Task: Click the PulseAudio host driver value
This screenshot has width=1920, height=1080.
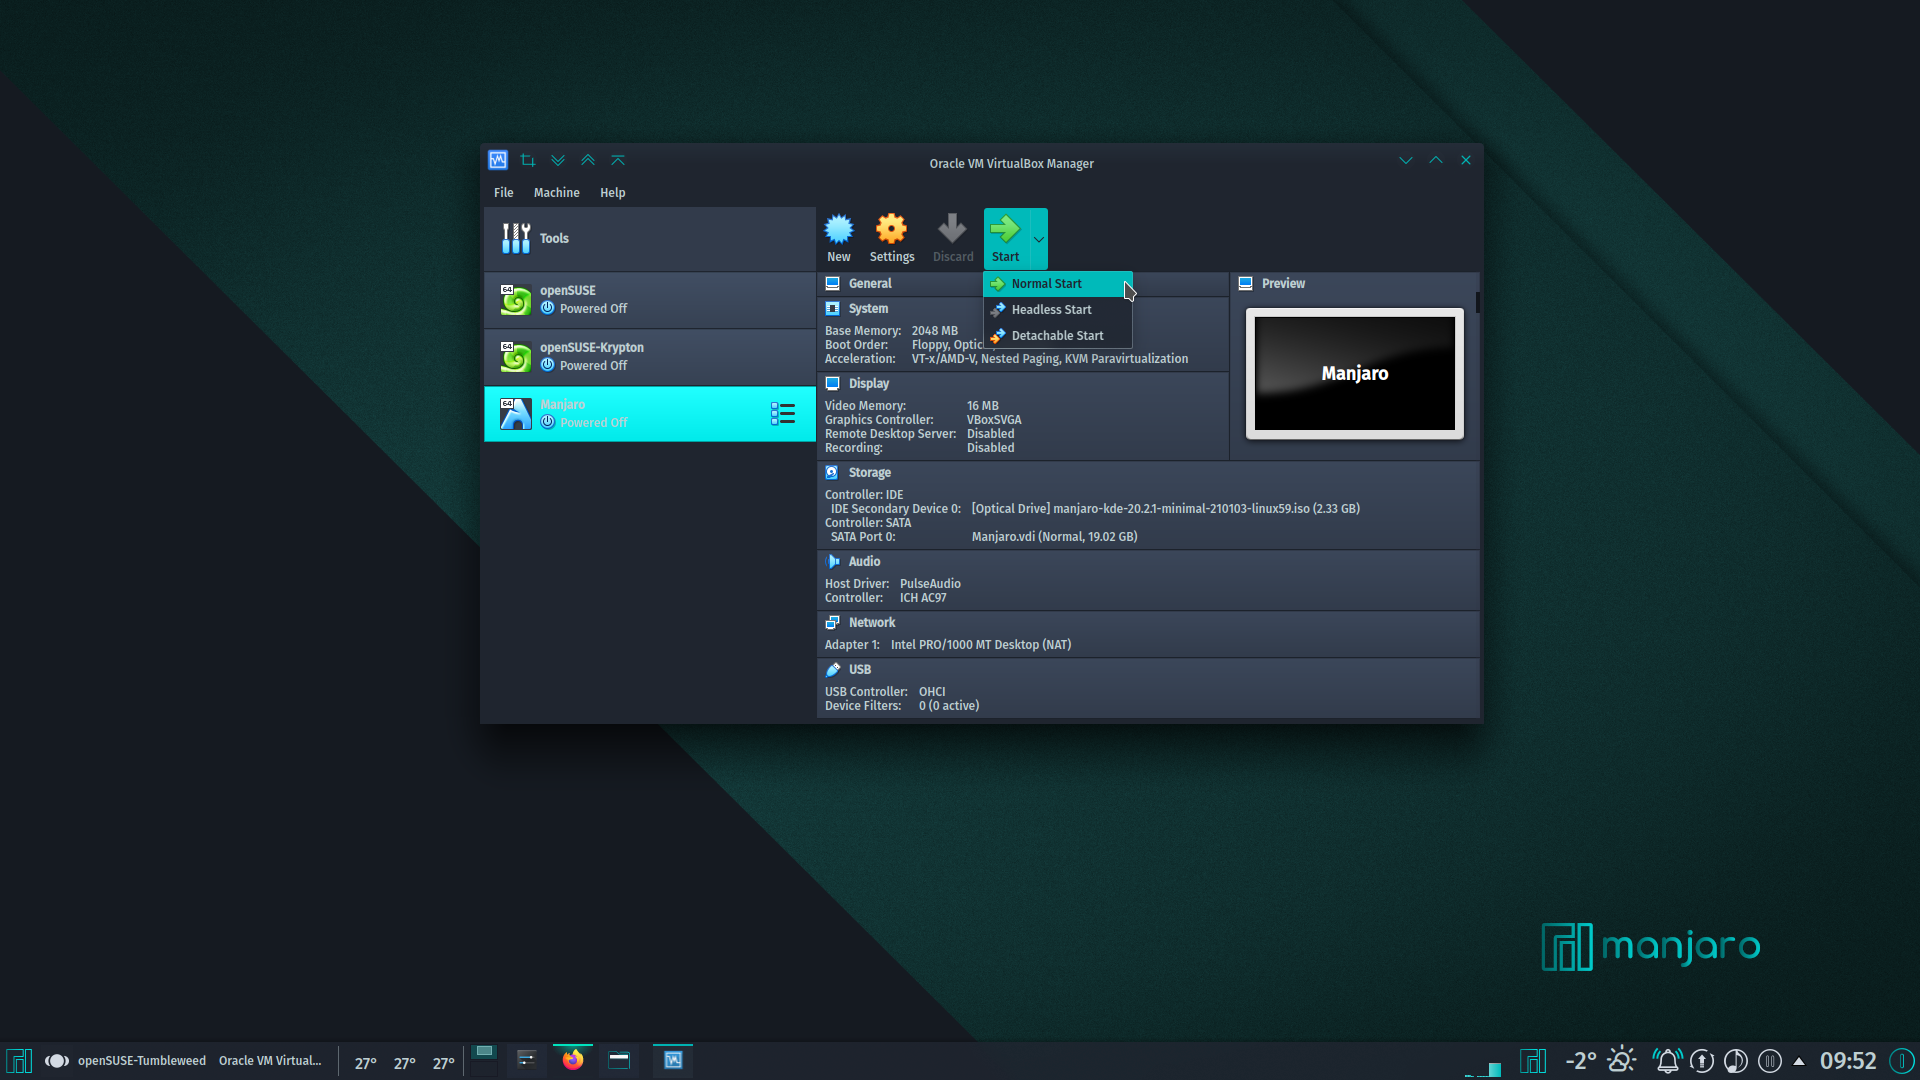Action: 930,584
